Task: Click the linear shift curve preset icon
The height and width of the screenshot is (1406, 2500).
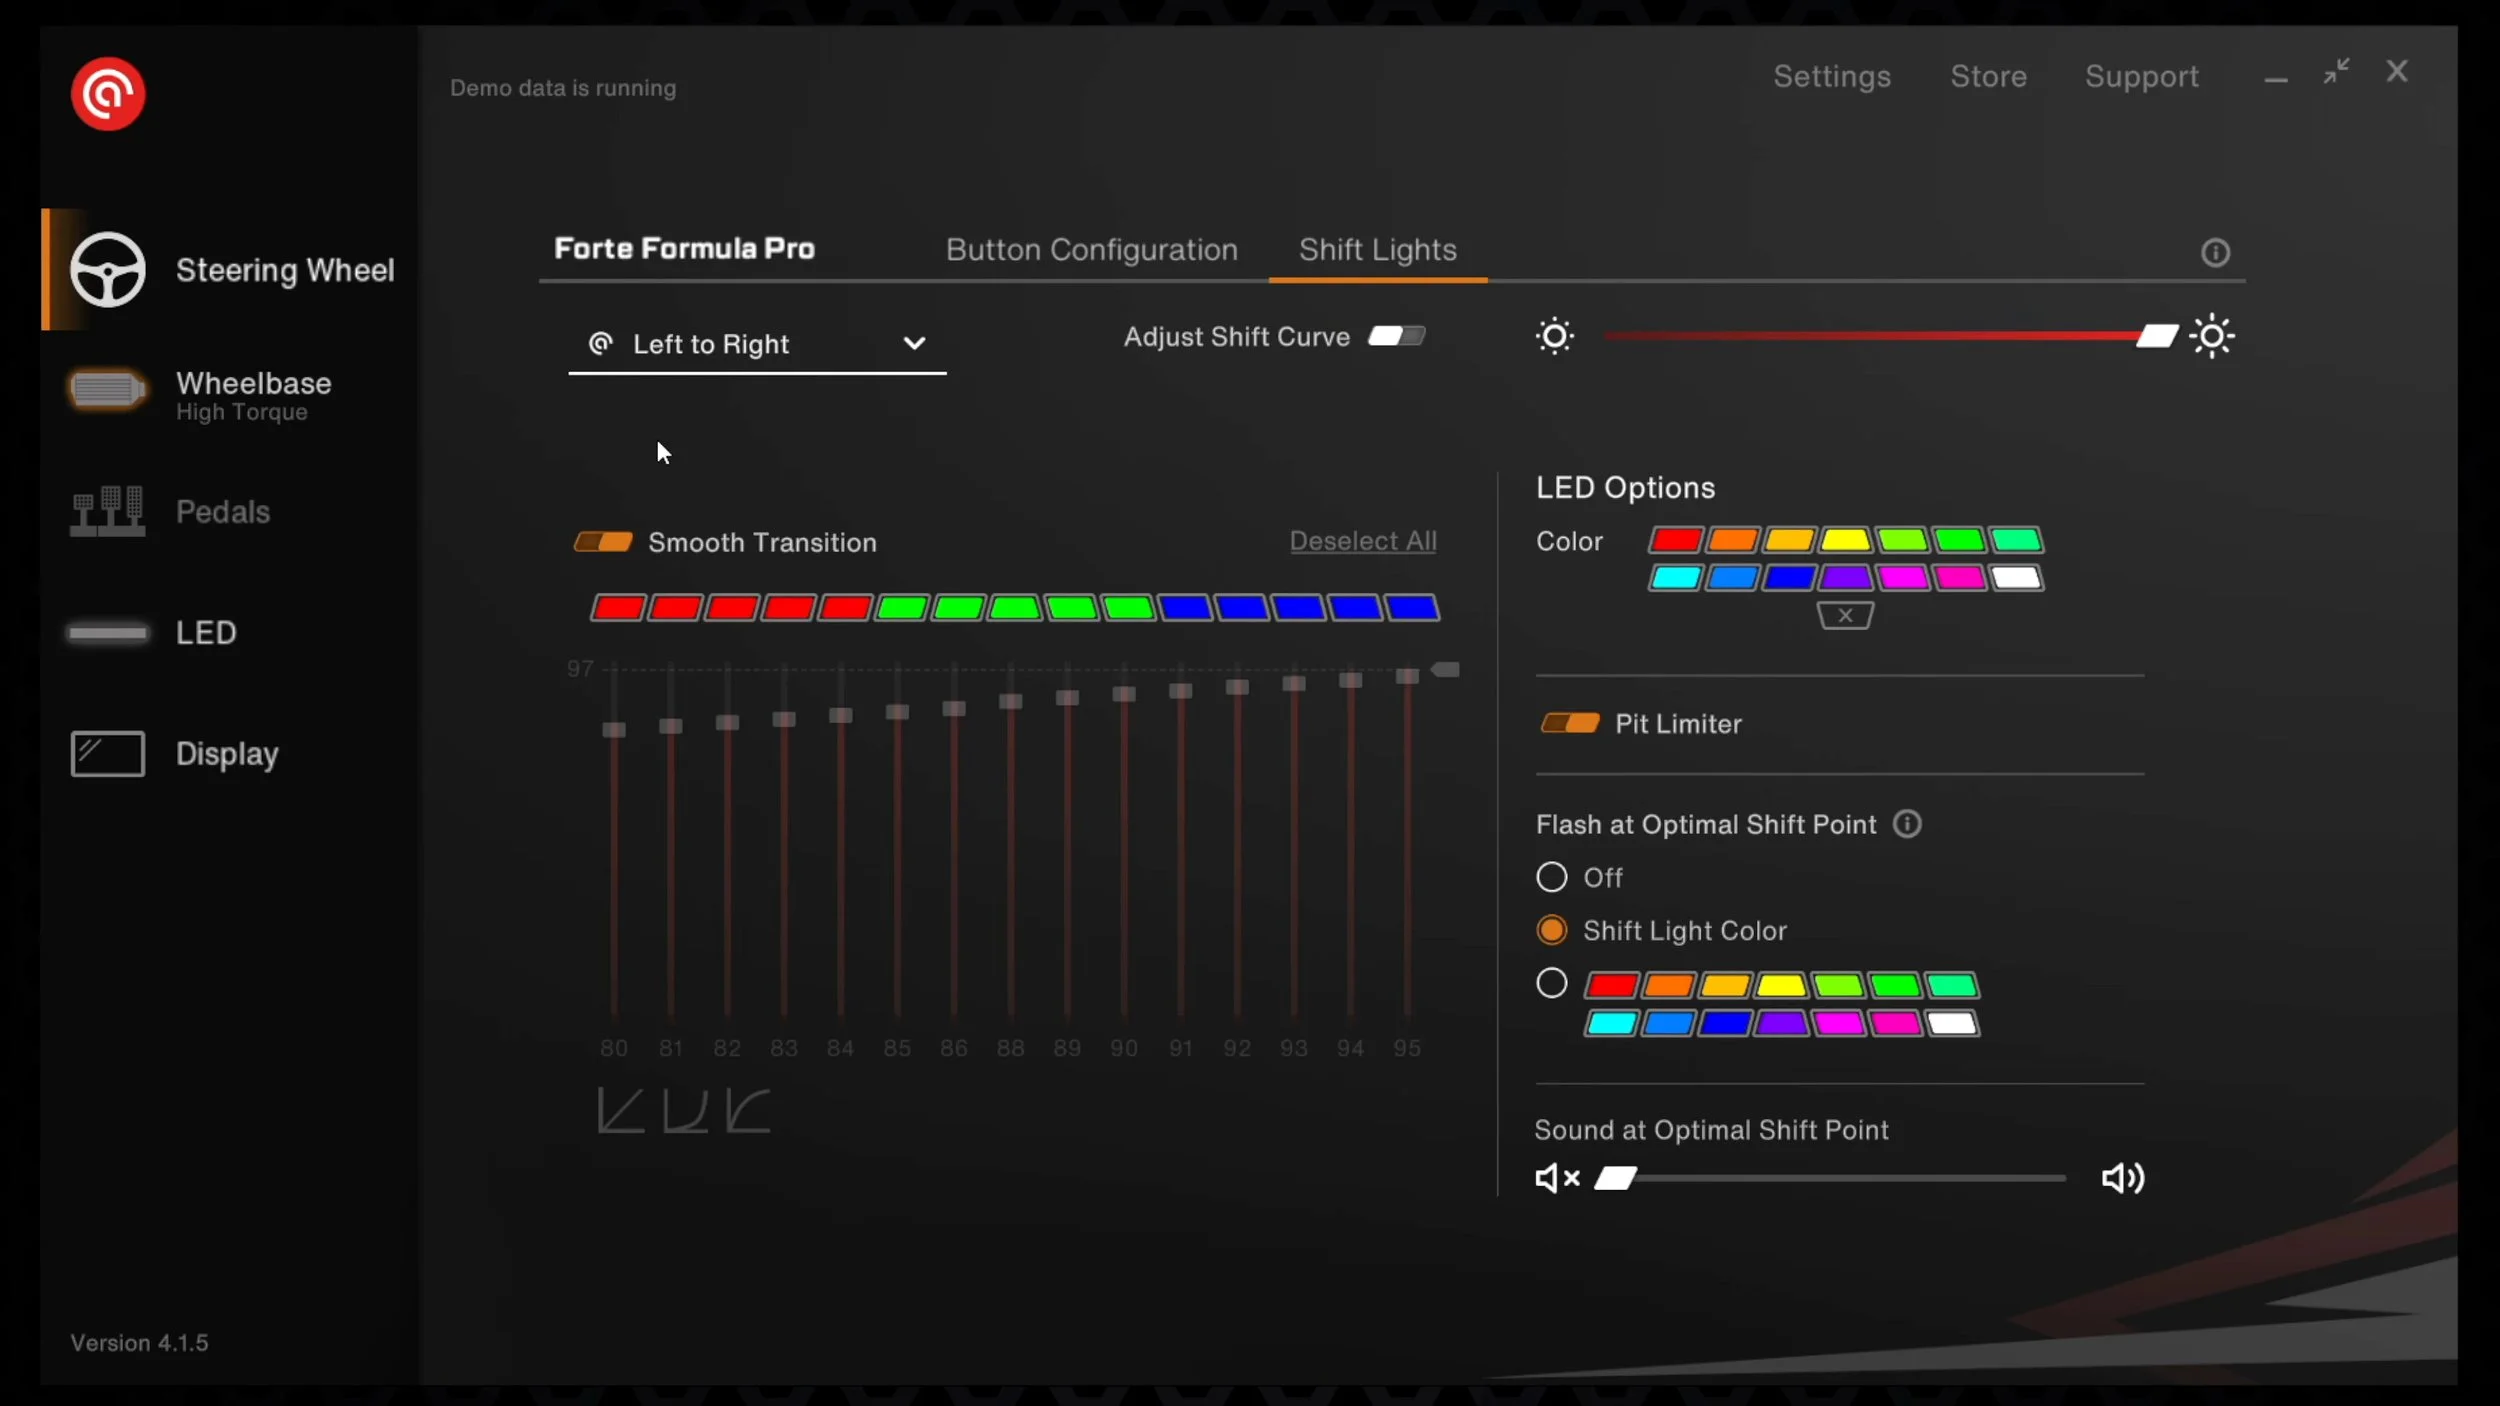Action: (620, 1111)
